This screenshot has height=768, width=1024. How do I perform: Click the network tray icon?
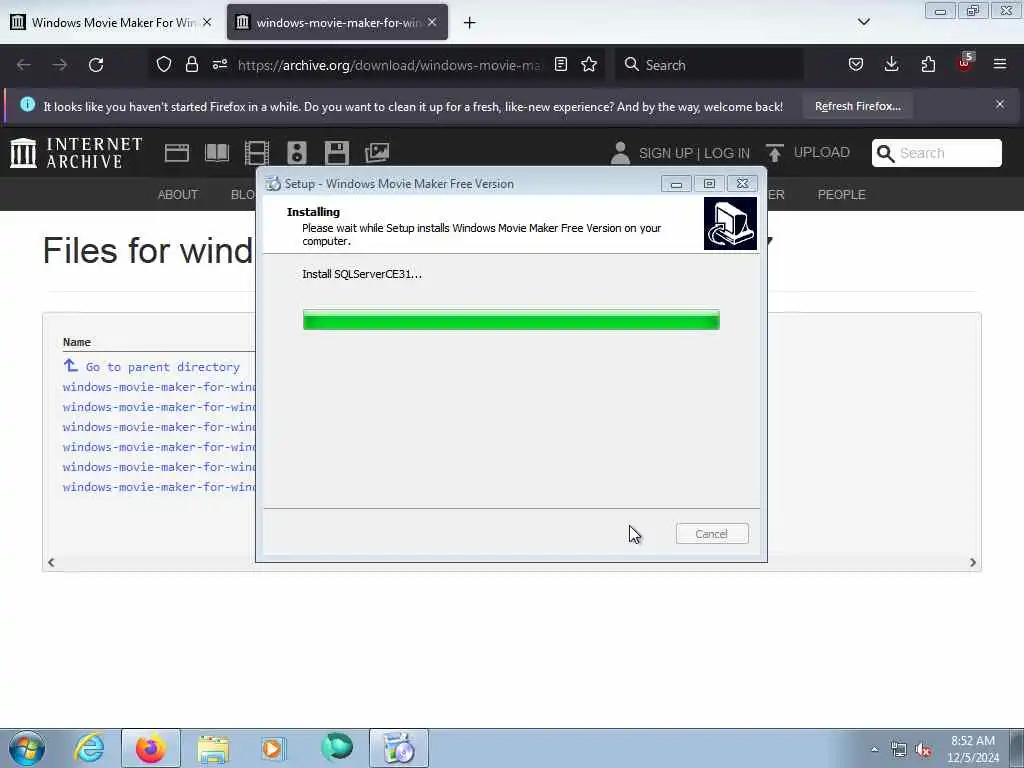click(899, 750)
